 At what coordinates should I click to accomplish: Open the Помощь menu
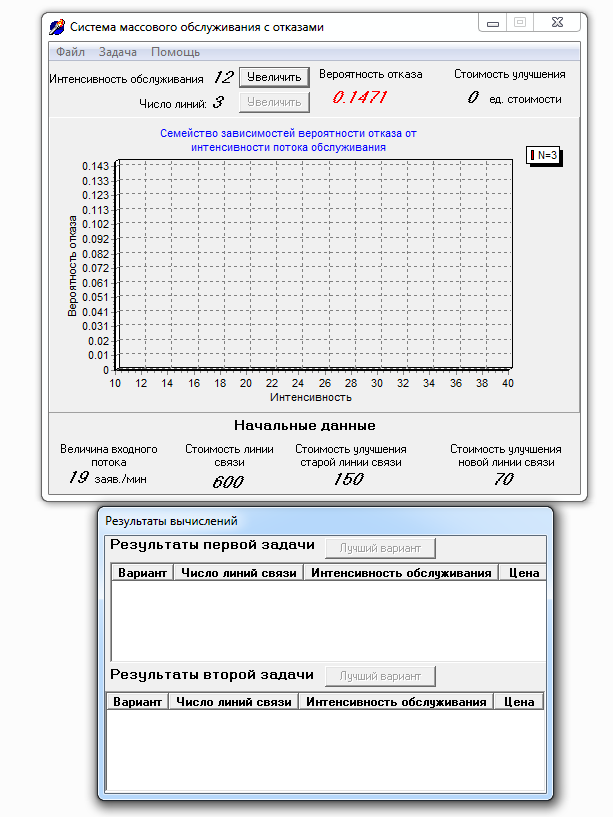175,52
